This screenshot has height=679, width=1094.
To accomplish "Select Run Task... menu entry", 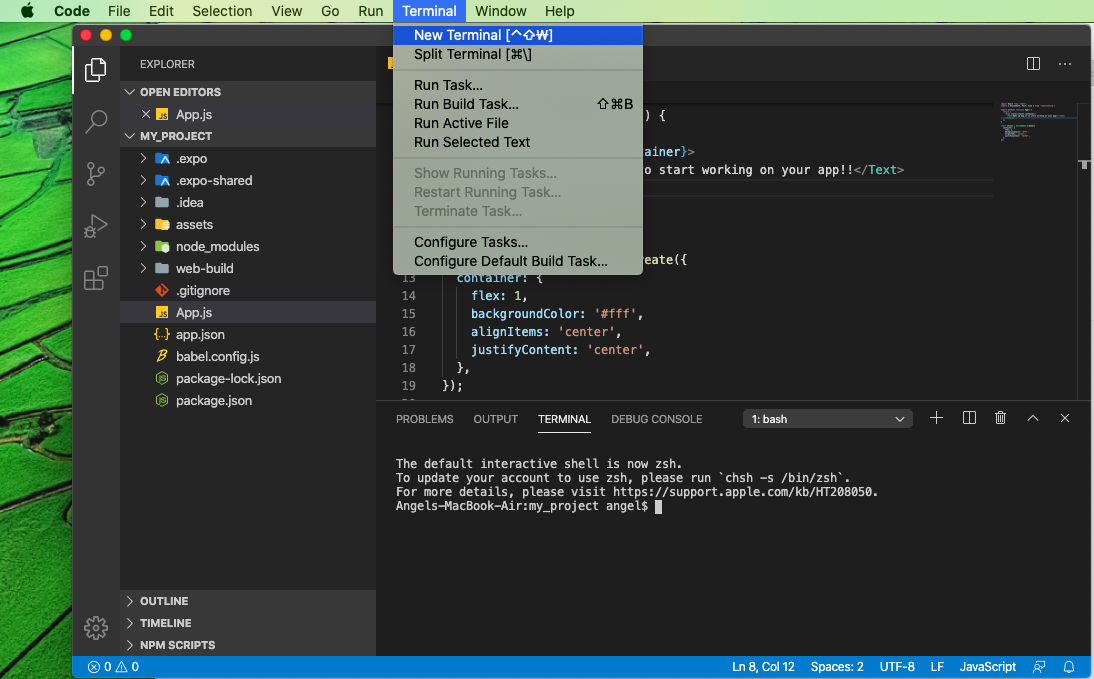I will [518, 85].
